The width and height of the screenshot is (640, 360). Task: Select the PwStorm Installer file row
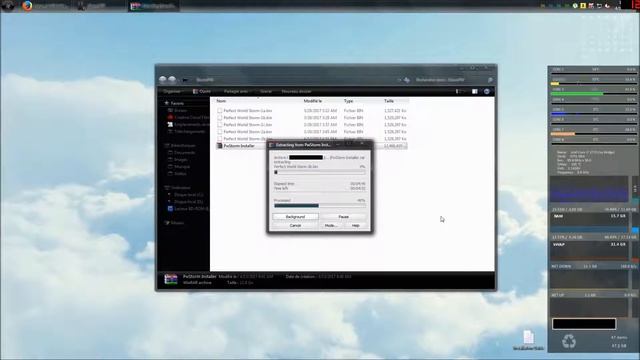click(x=312, y=146)
